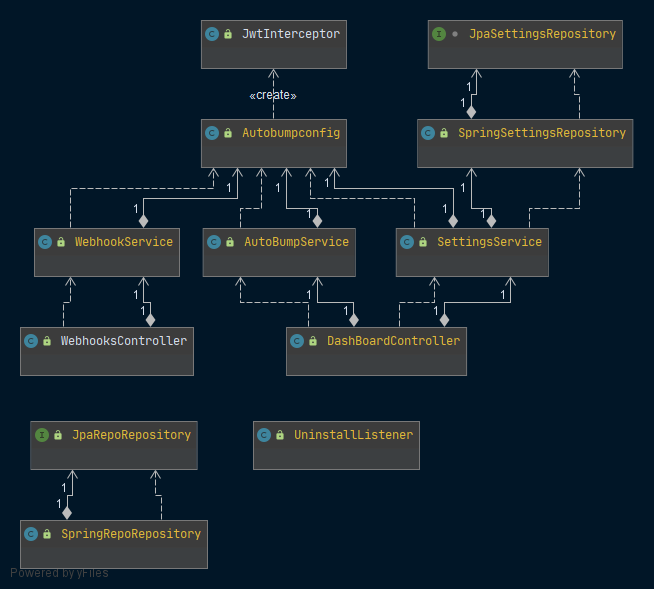The width and height of the screenshot is (654, 589).
Task: Click the class icon on SpringRepoRepository node
Action: tap(31, 534)
